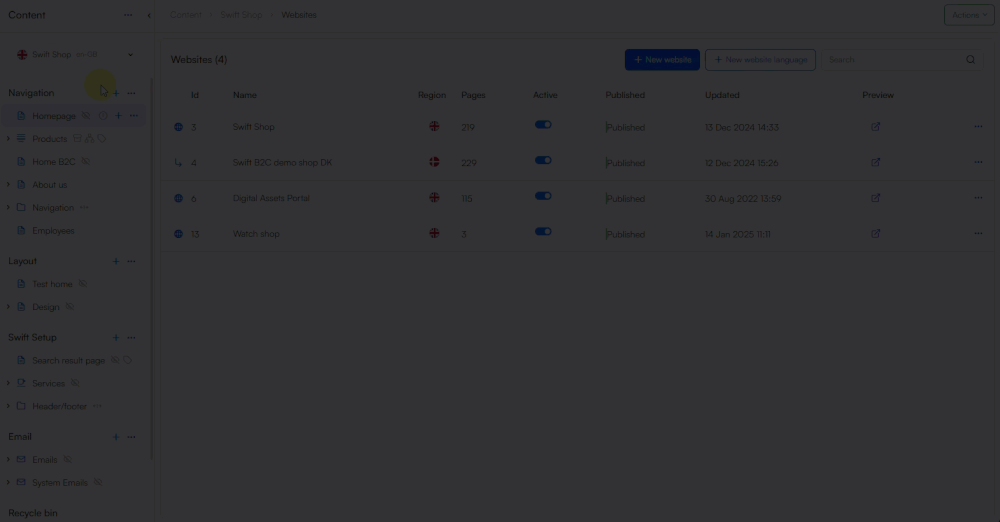This screenshot has height=522, width=1000.
Task: Select Search result page in tree
Action: (x=68, y=361)
